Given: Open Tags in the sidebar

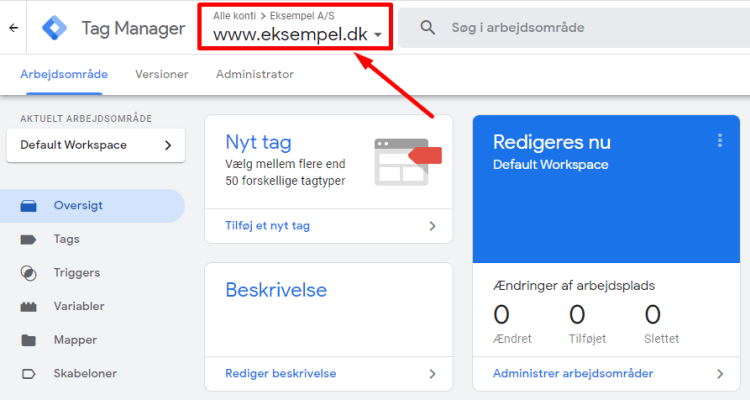Looking at the screenshot, I should point(67,239).
